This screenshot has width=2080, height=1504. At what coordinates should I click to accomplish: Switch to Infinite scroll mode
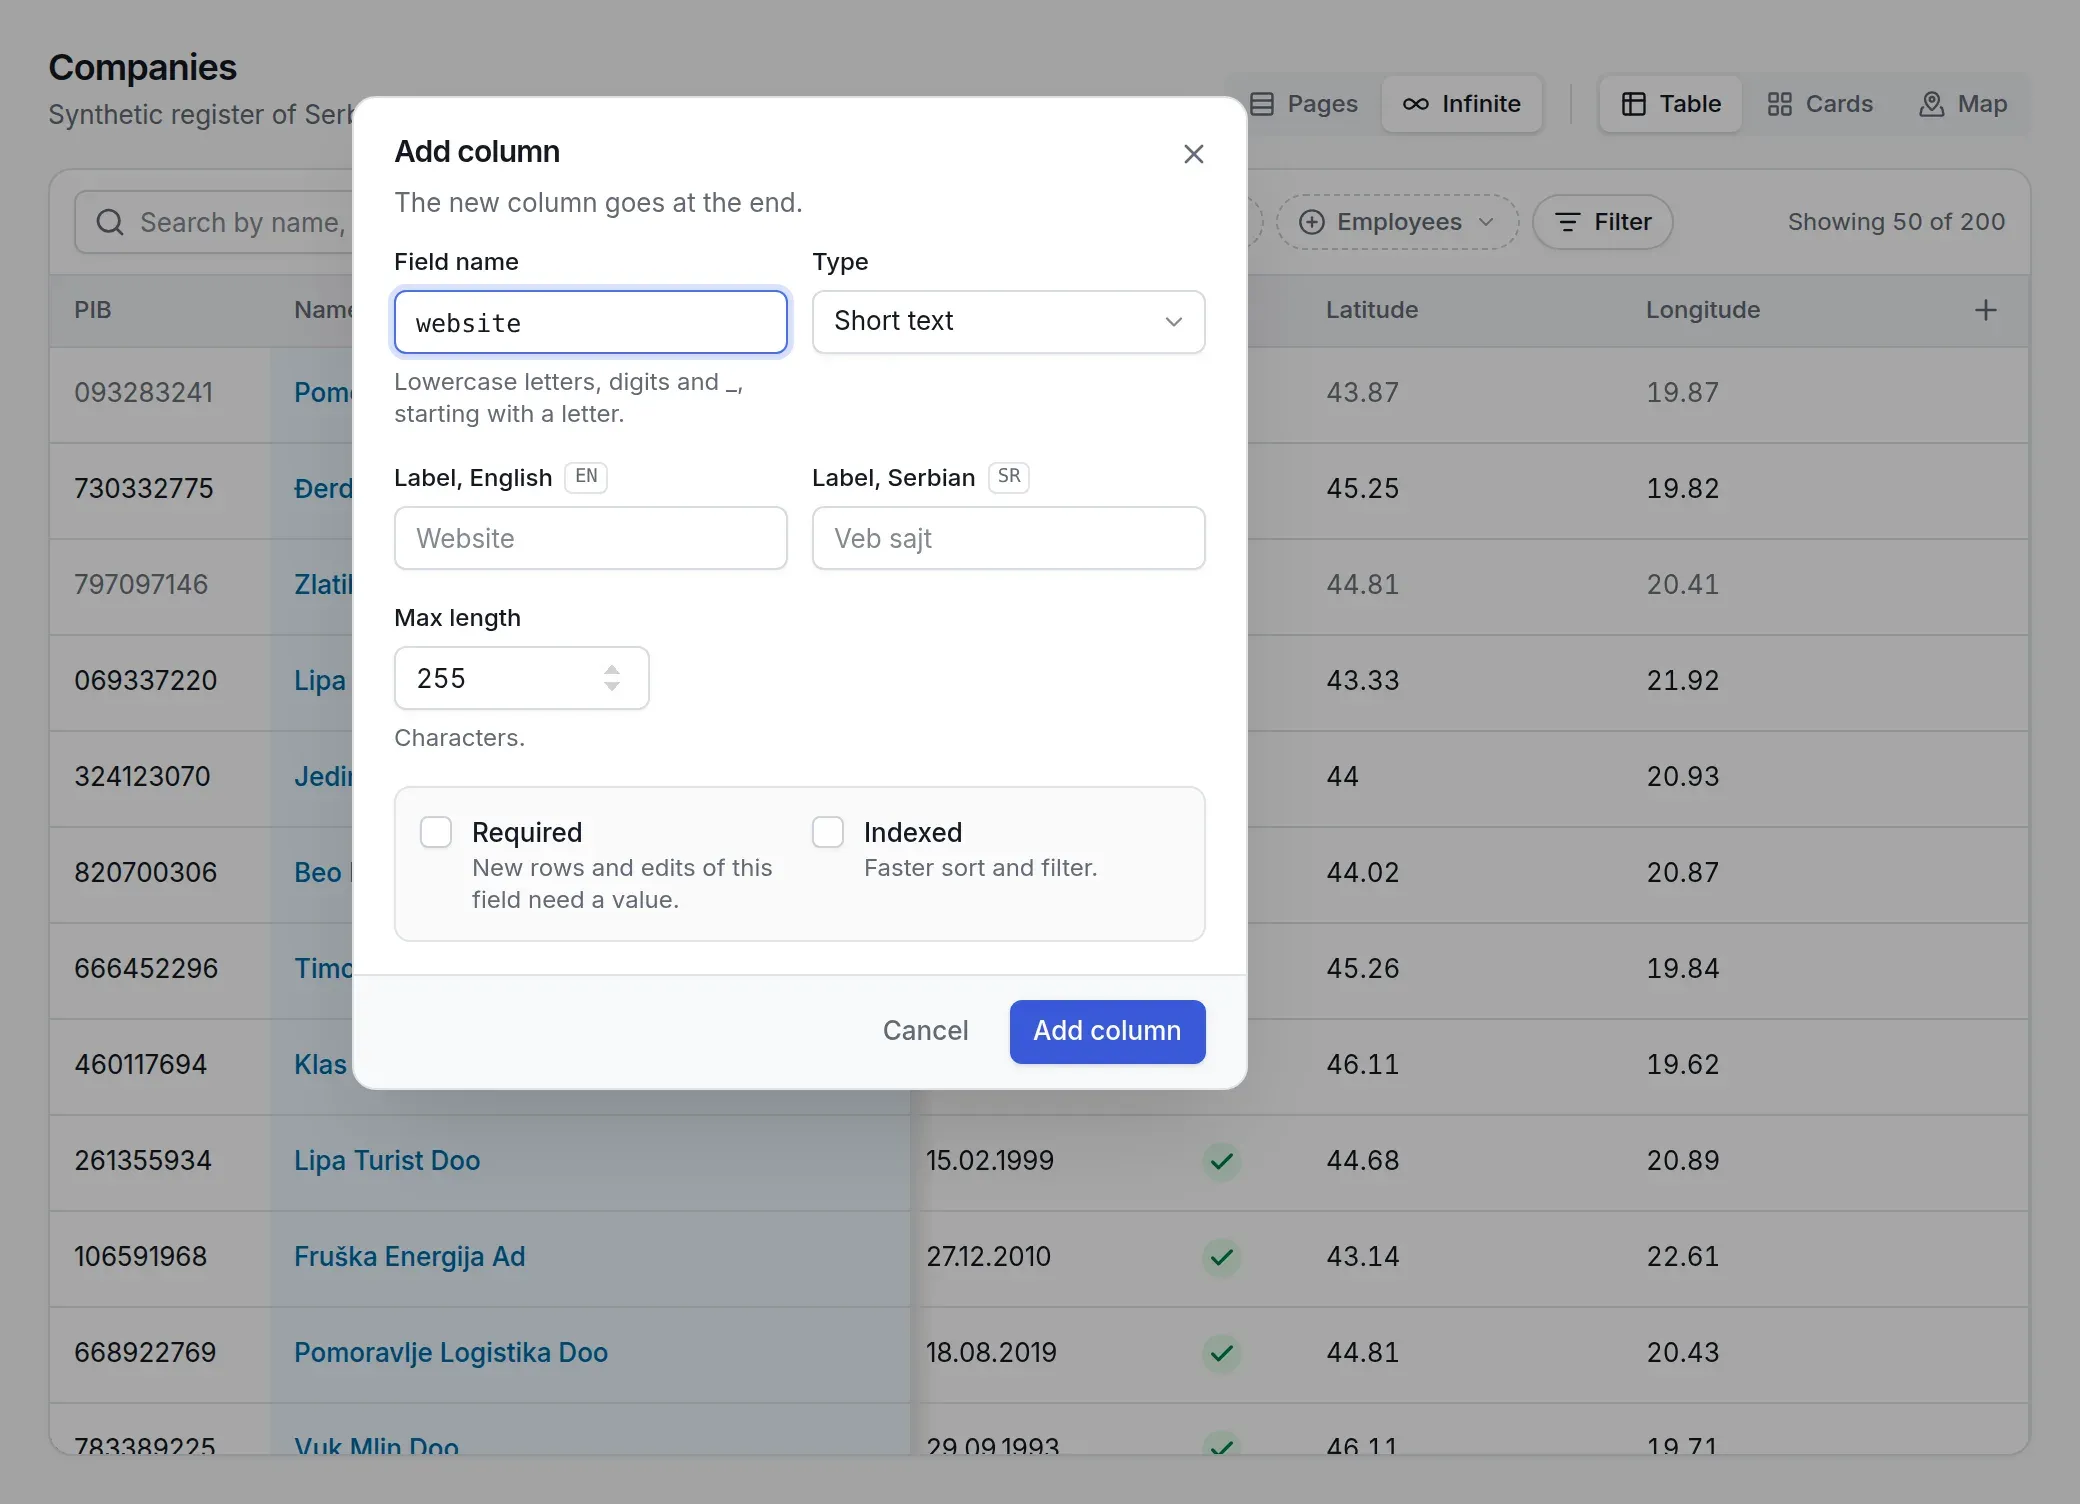(x=1462, y=104)
